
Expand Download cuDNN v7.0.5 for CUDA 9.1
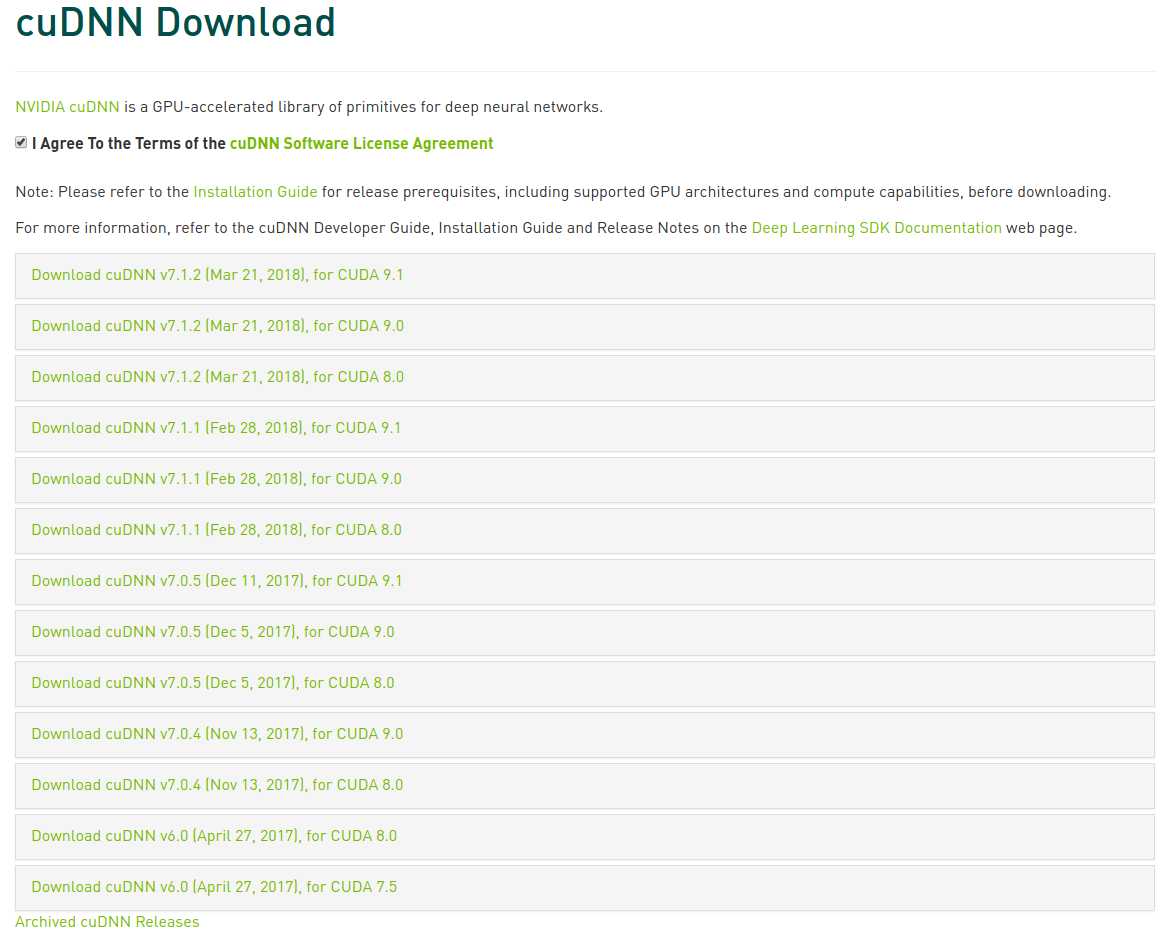[584, 582]
